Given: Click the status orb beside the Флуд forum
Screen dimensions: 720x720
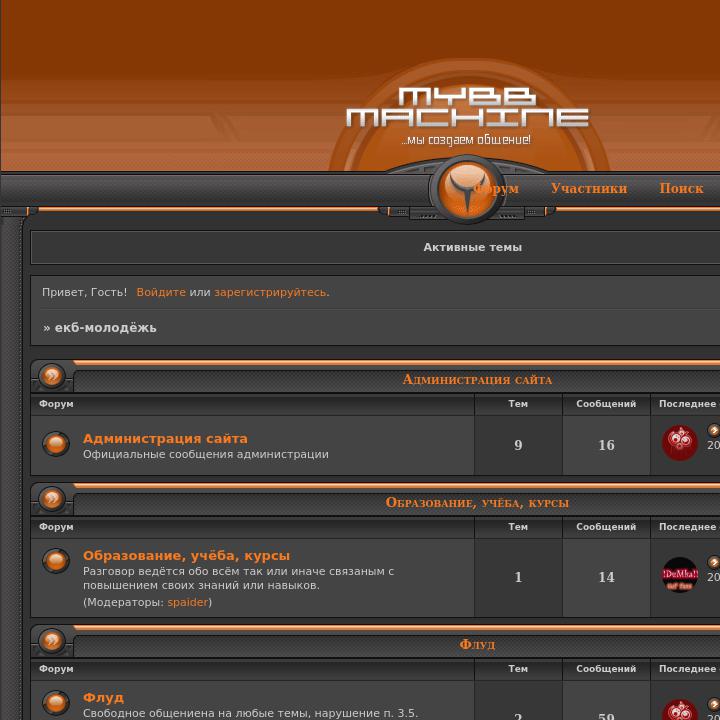Looking at the screenshot, I should tap(56, 703).
